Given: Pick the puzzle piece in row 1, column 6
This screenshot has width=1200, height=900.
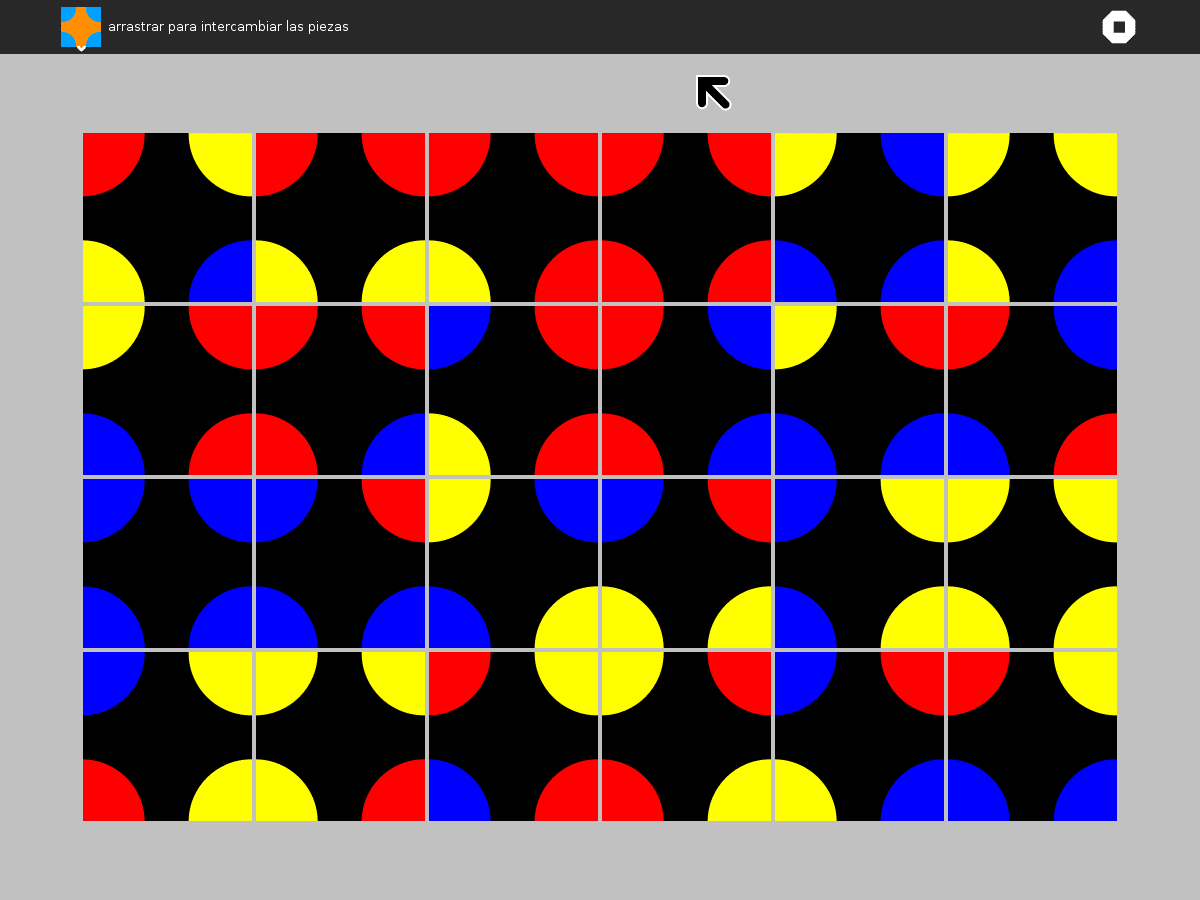Looking at the screenshot, I should (x=1032, y=217).
